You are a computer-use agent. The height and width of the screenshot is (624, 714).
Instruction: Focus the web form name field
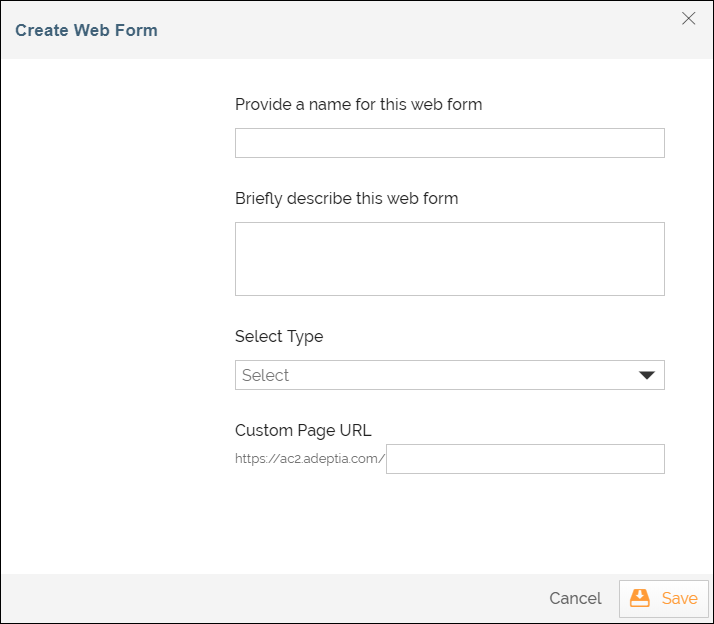click(449, 143)
